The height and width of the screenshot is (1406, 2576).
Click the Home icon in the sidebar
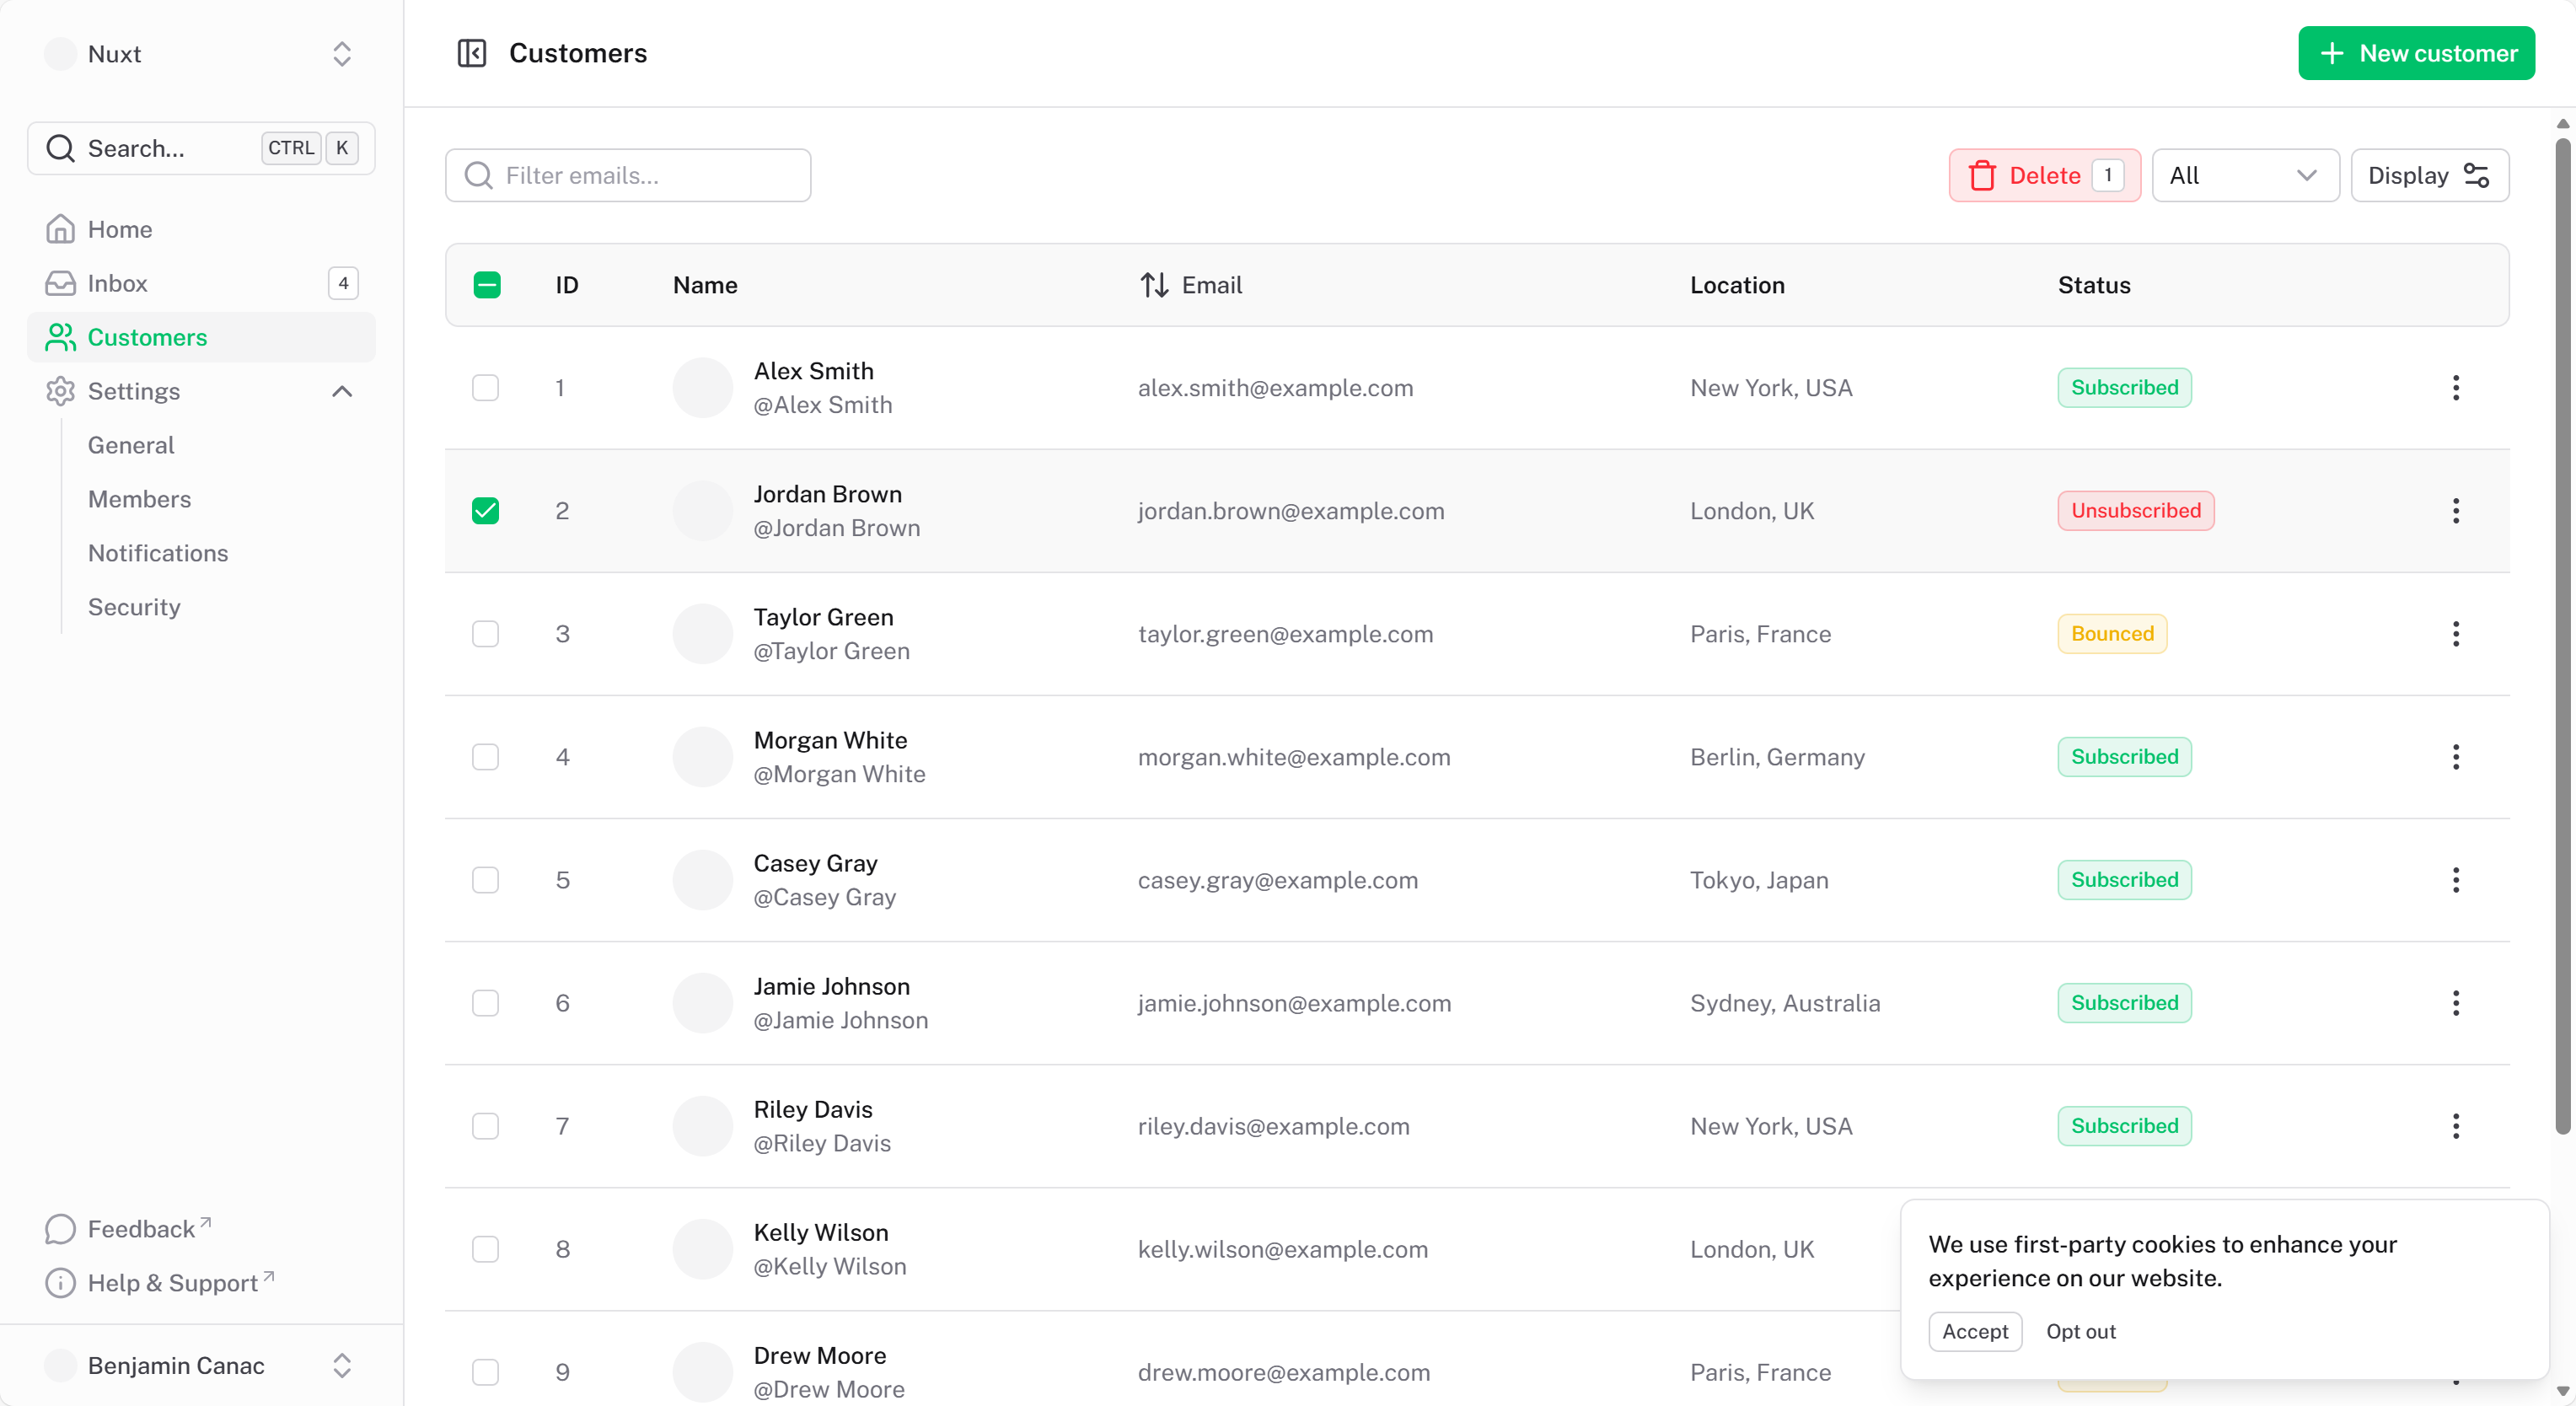point(61,229)
